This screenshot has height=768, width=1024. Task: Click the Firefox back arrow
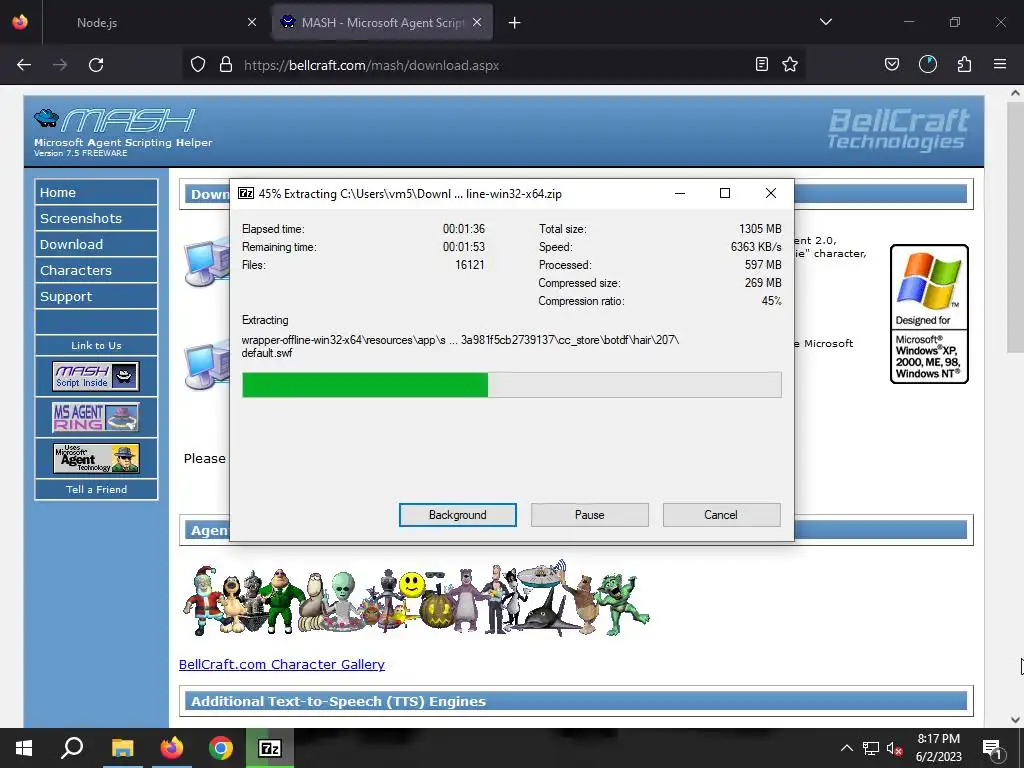tap(24, 65)
